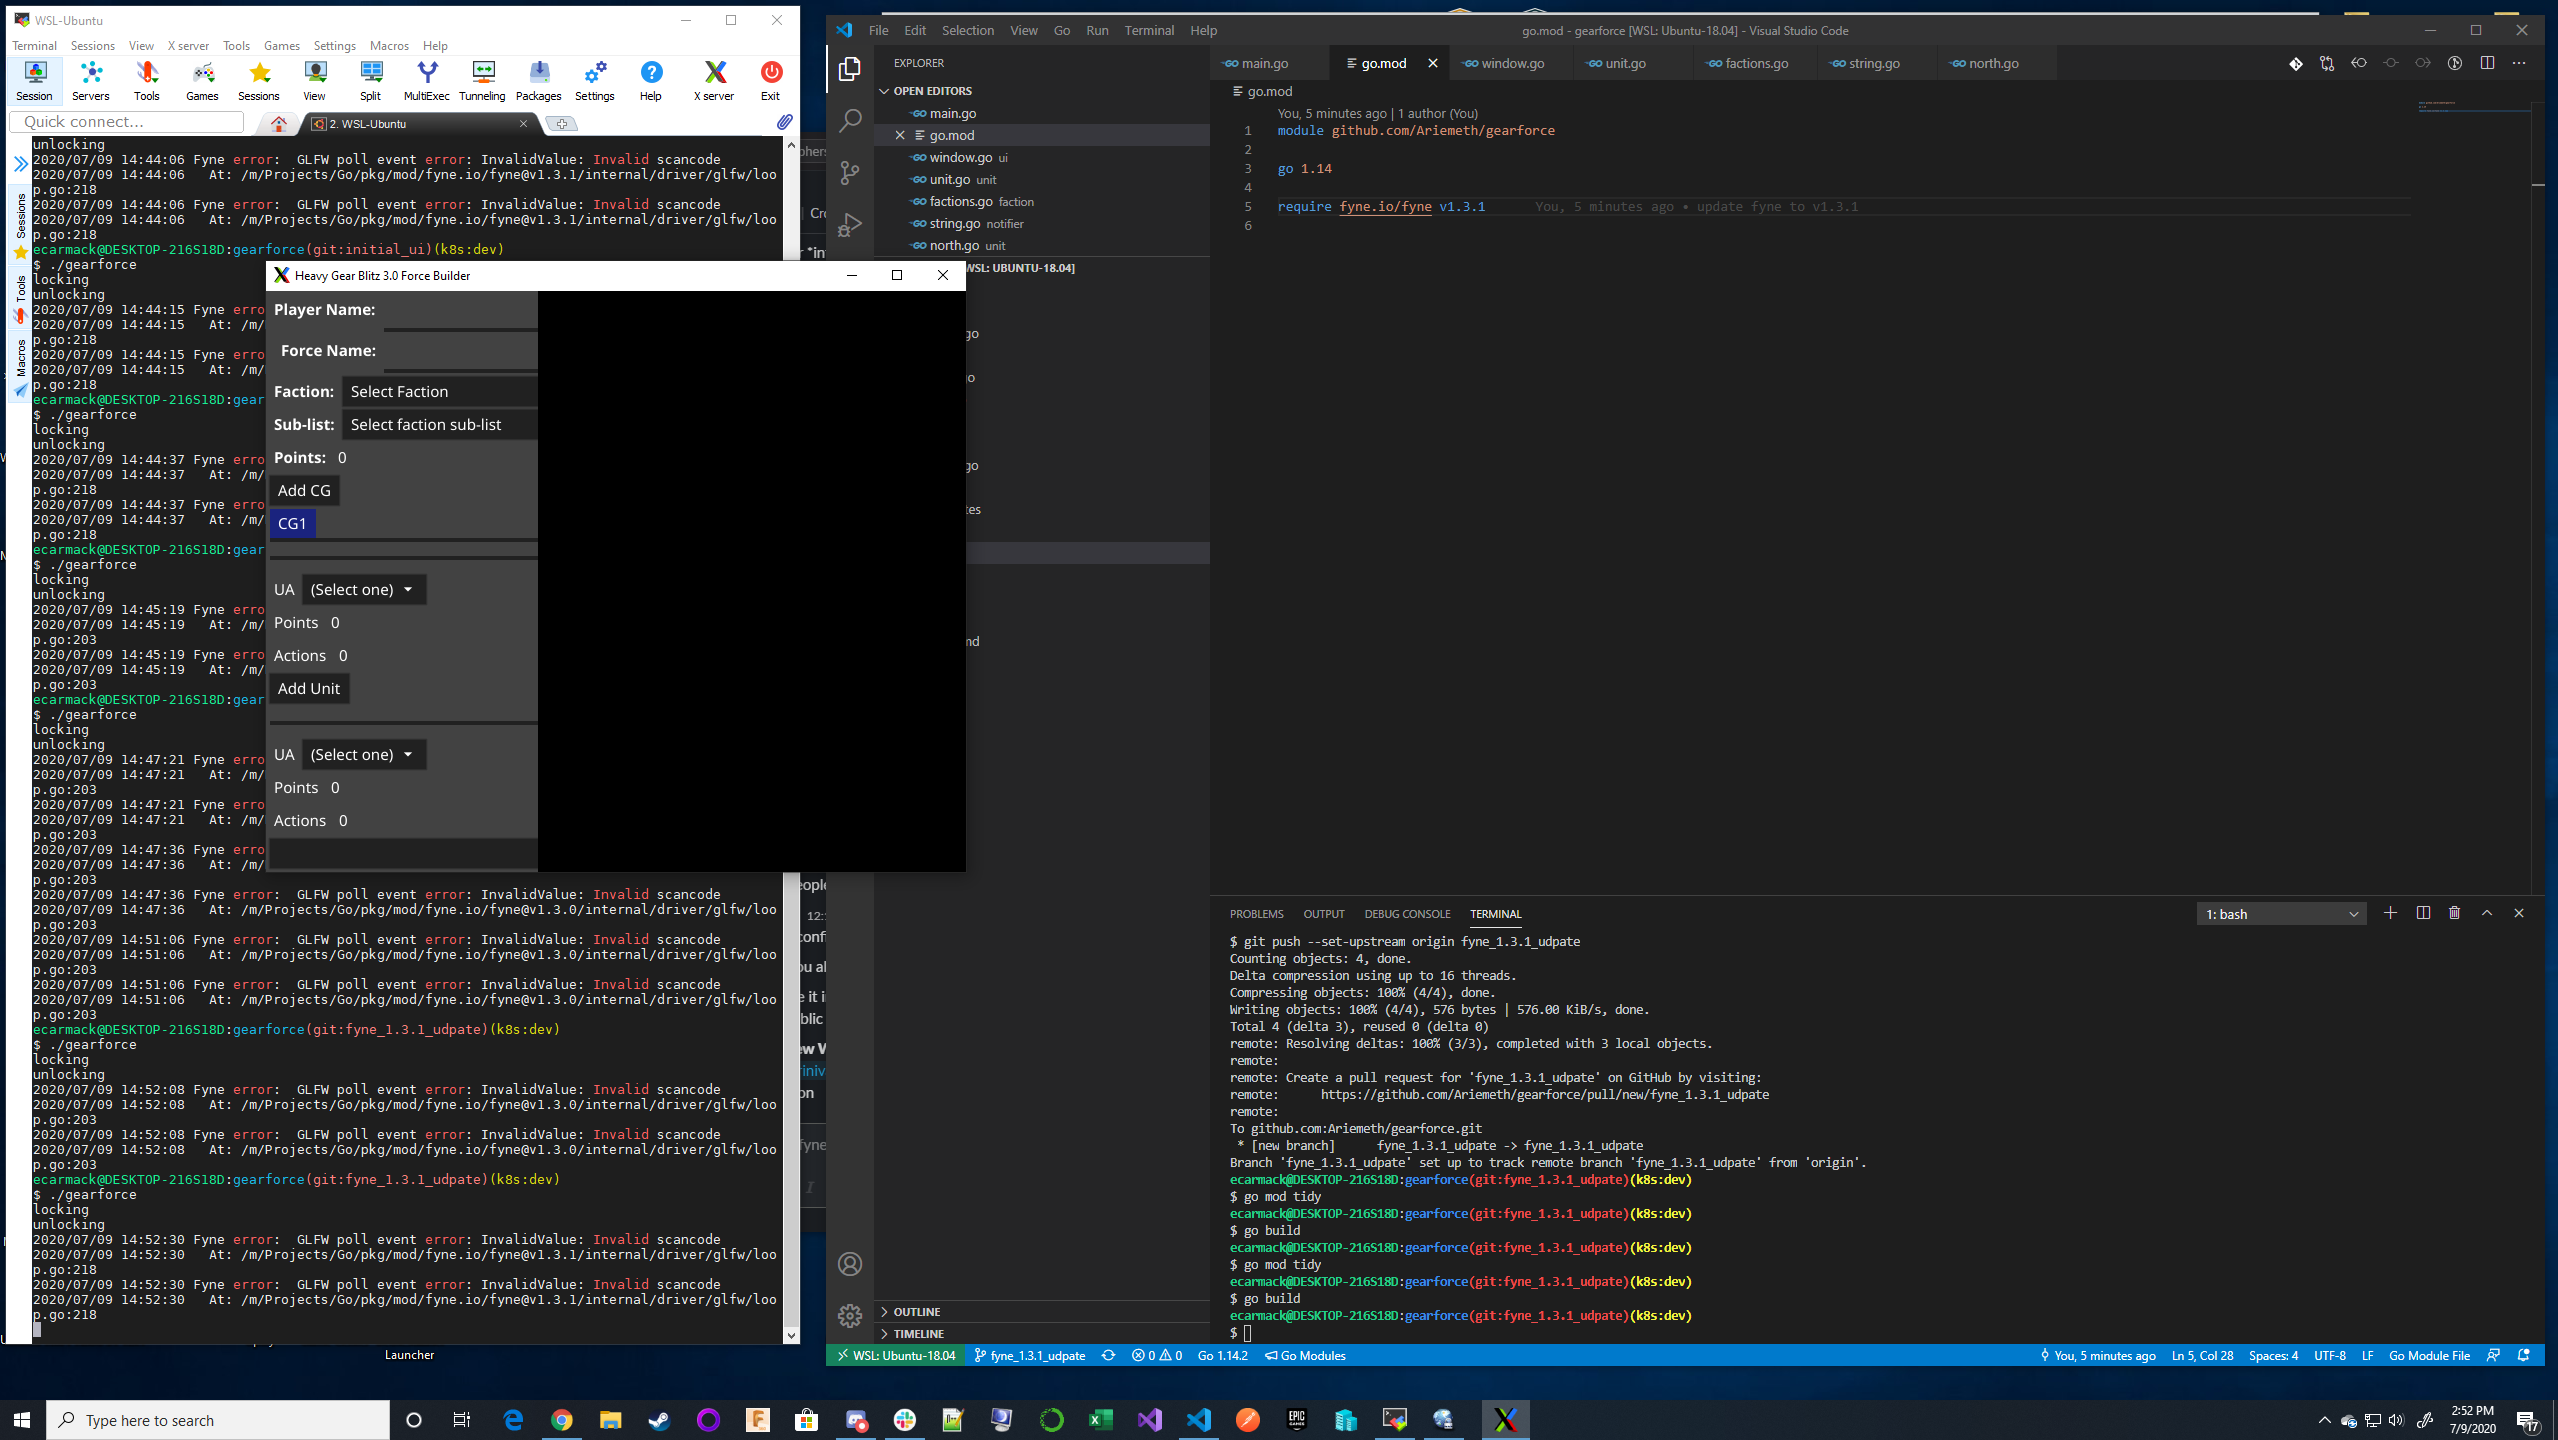Switch to the factions.go editor tab
This screenshot has height=1440, width=2558.
[x=1752, y=62]
